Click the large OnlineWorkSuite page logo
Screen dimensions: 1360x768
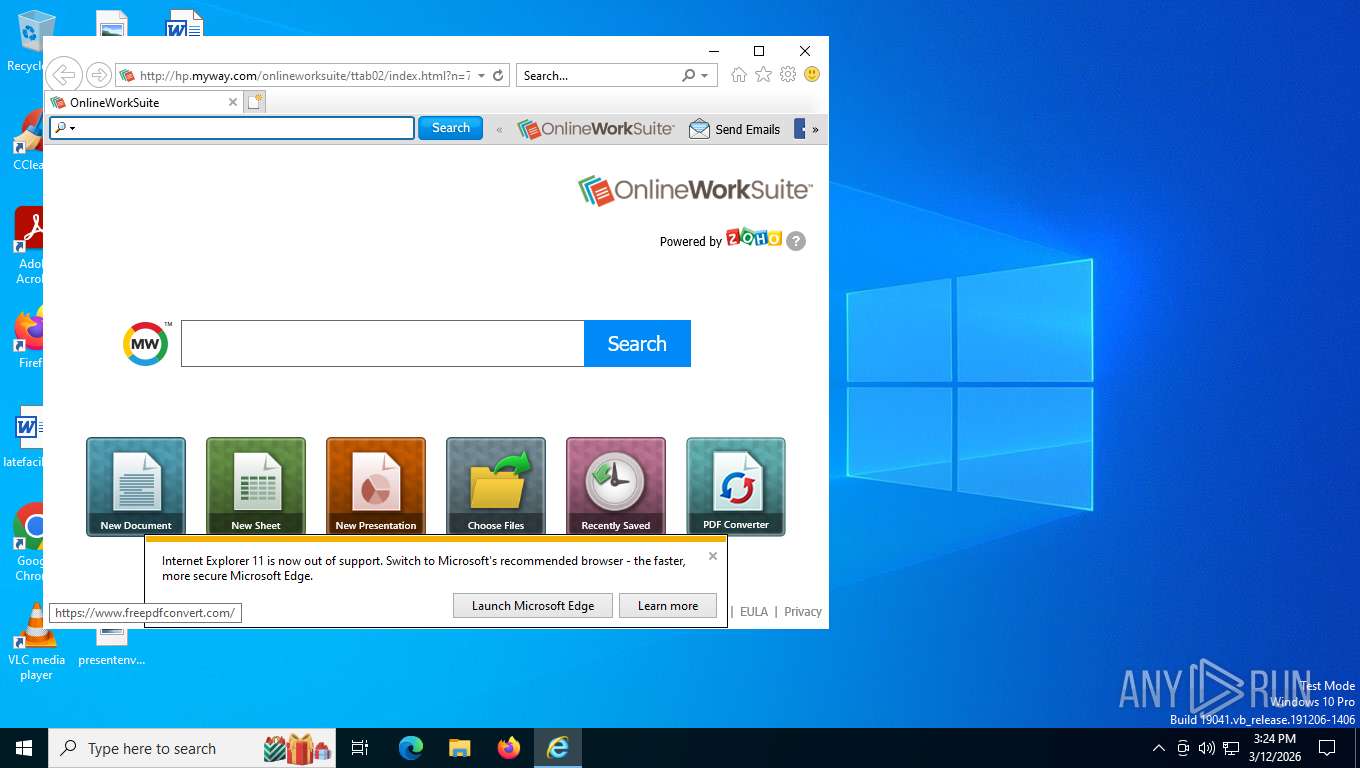pyautogui.click(x=695, y=190)
